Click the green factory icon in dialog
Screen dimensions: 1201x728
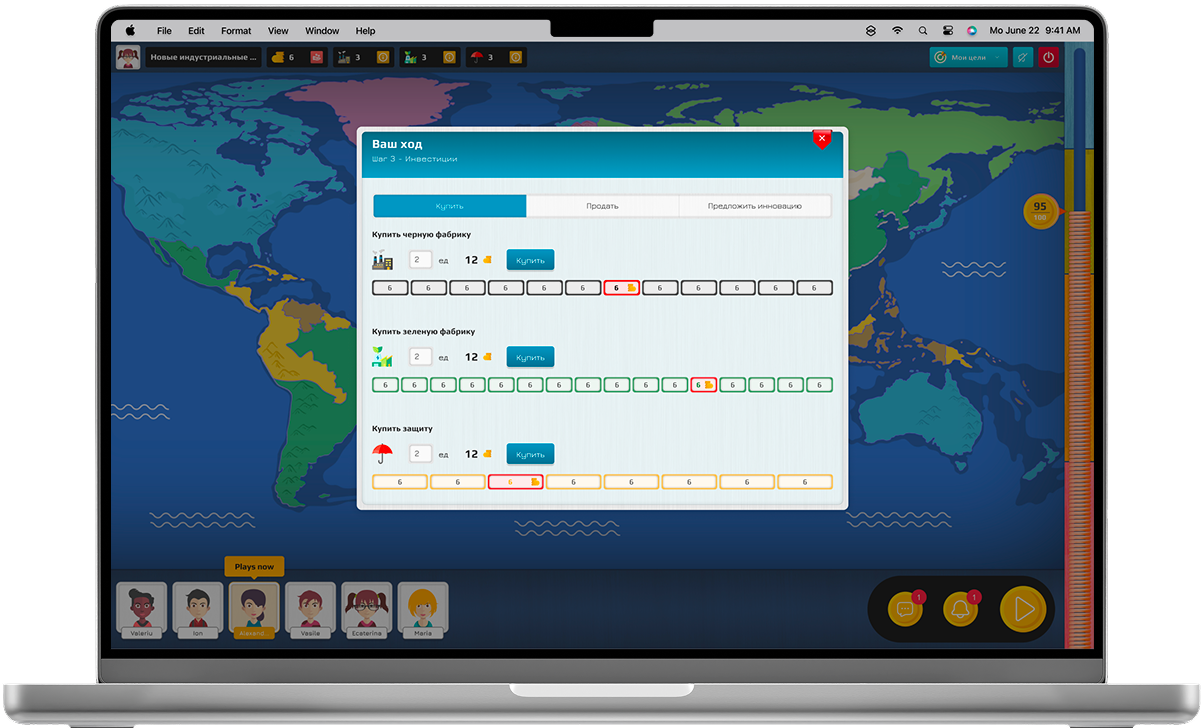(x=382, y=357)
